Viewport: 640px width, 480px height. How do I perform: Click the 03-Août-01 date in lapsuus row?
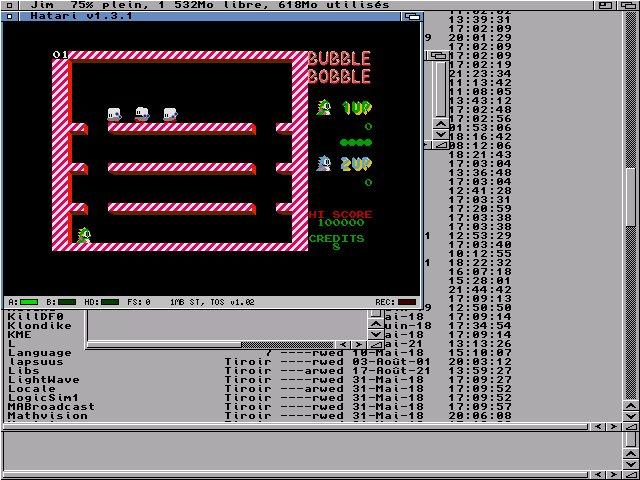(392, 361)
